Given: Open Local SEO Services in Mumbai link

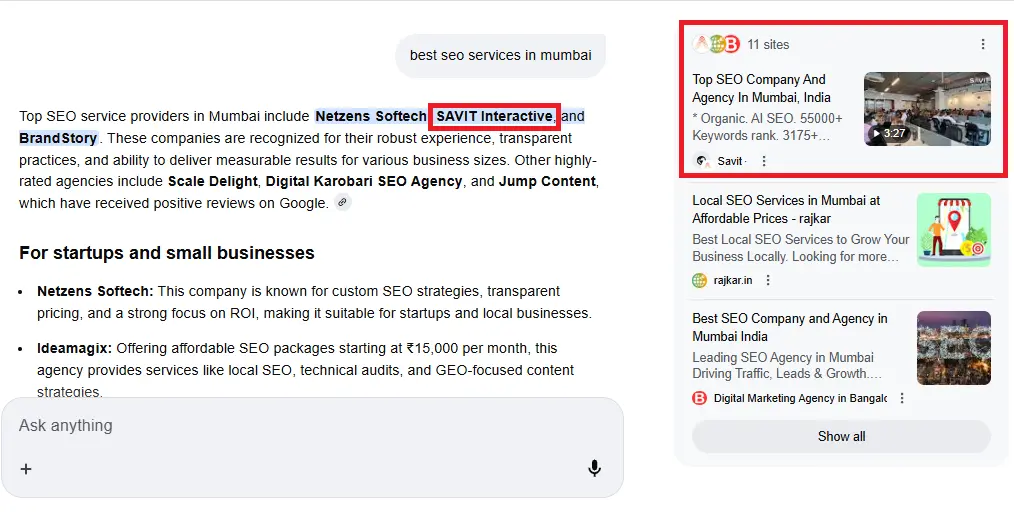Looking at the screenshot, I should pos(786,209).
